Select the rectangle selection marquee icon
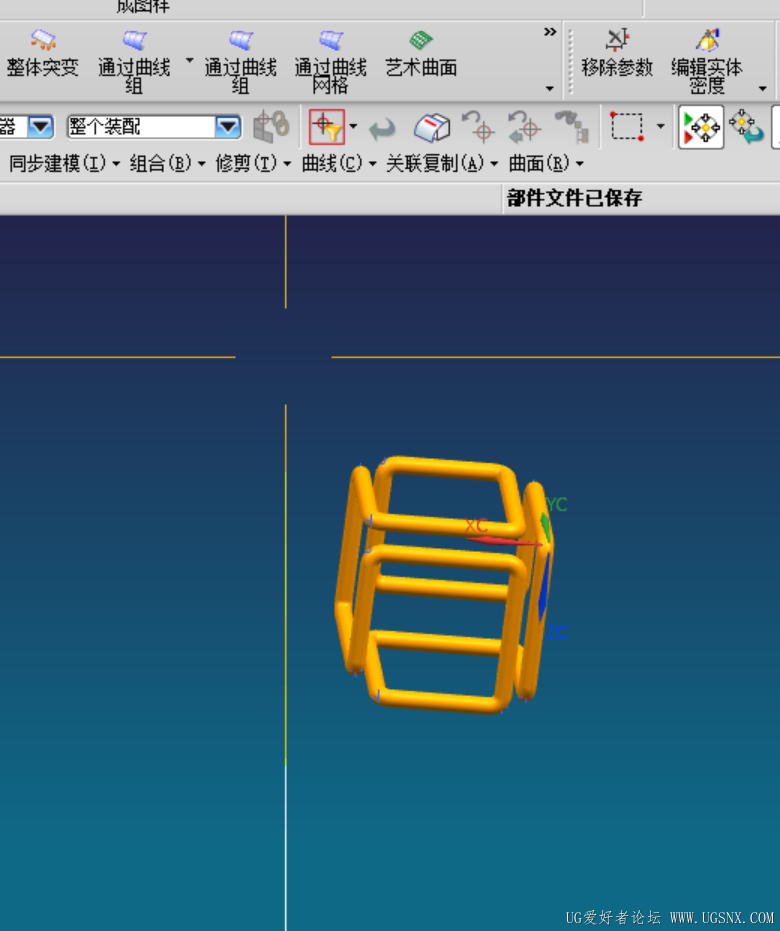 627,126
